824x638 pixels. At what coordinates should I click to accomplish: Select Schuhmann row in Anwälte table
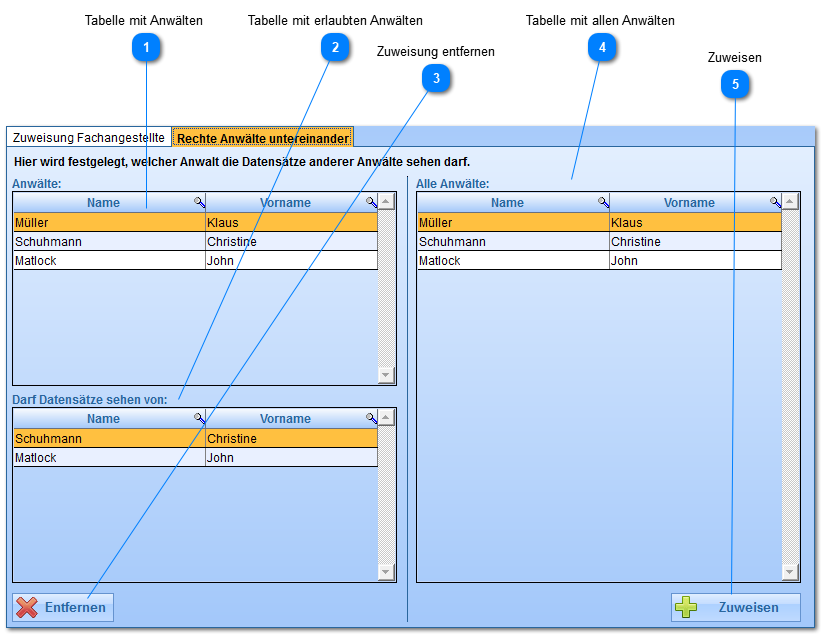[108, 242]
